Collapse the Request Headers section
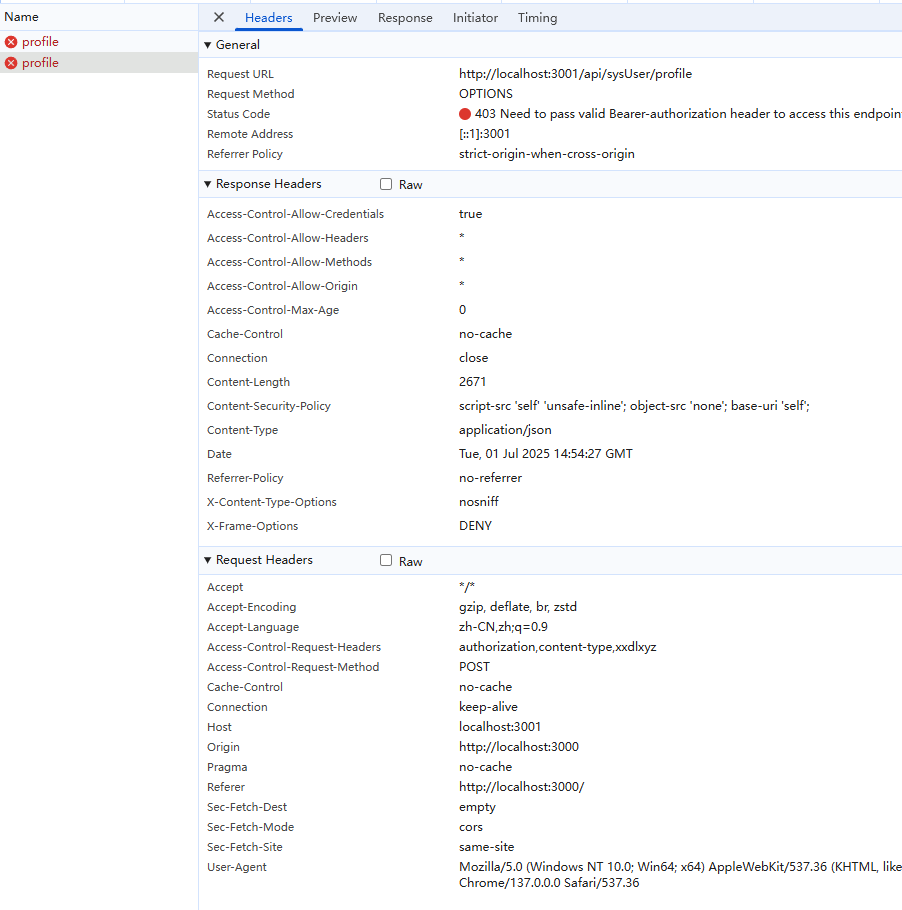 207,560
